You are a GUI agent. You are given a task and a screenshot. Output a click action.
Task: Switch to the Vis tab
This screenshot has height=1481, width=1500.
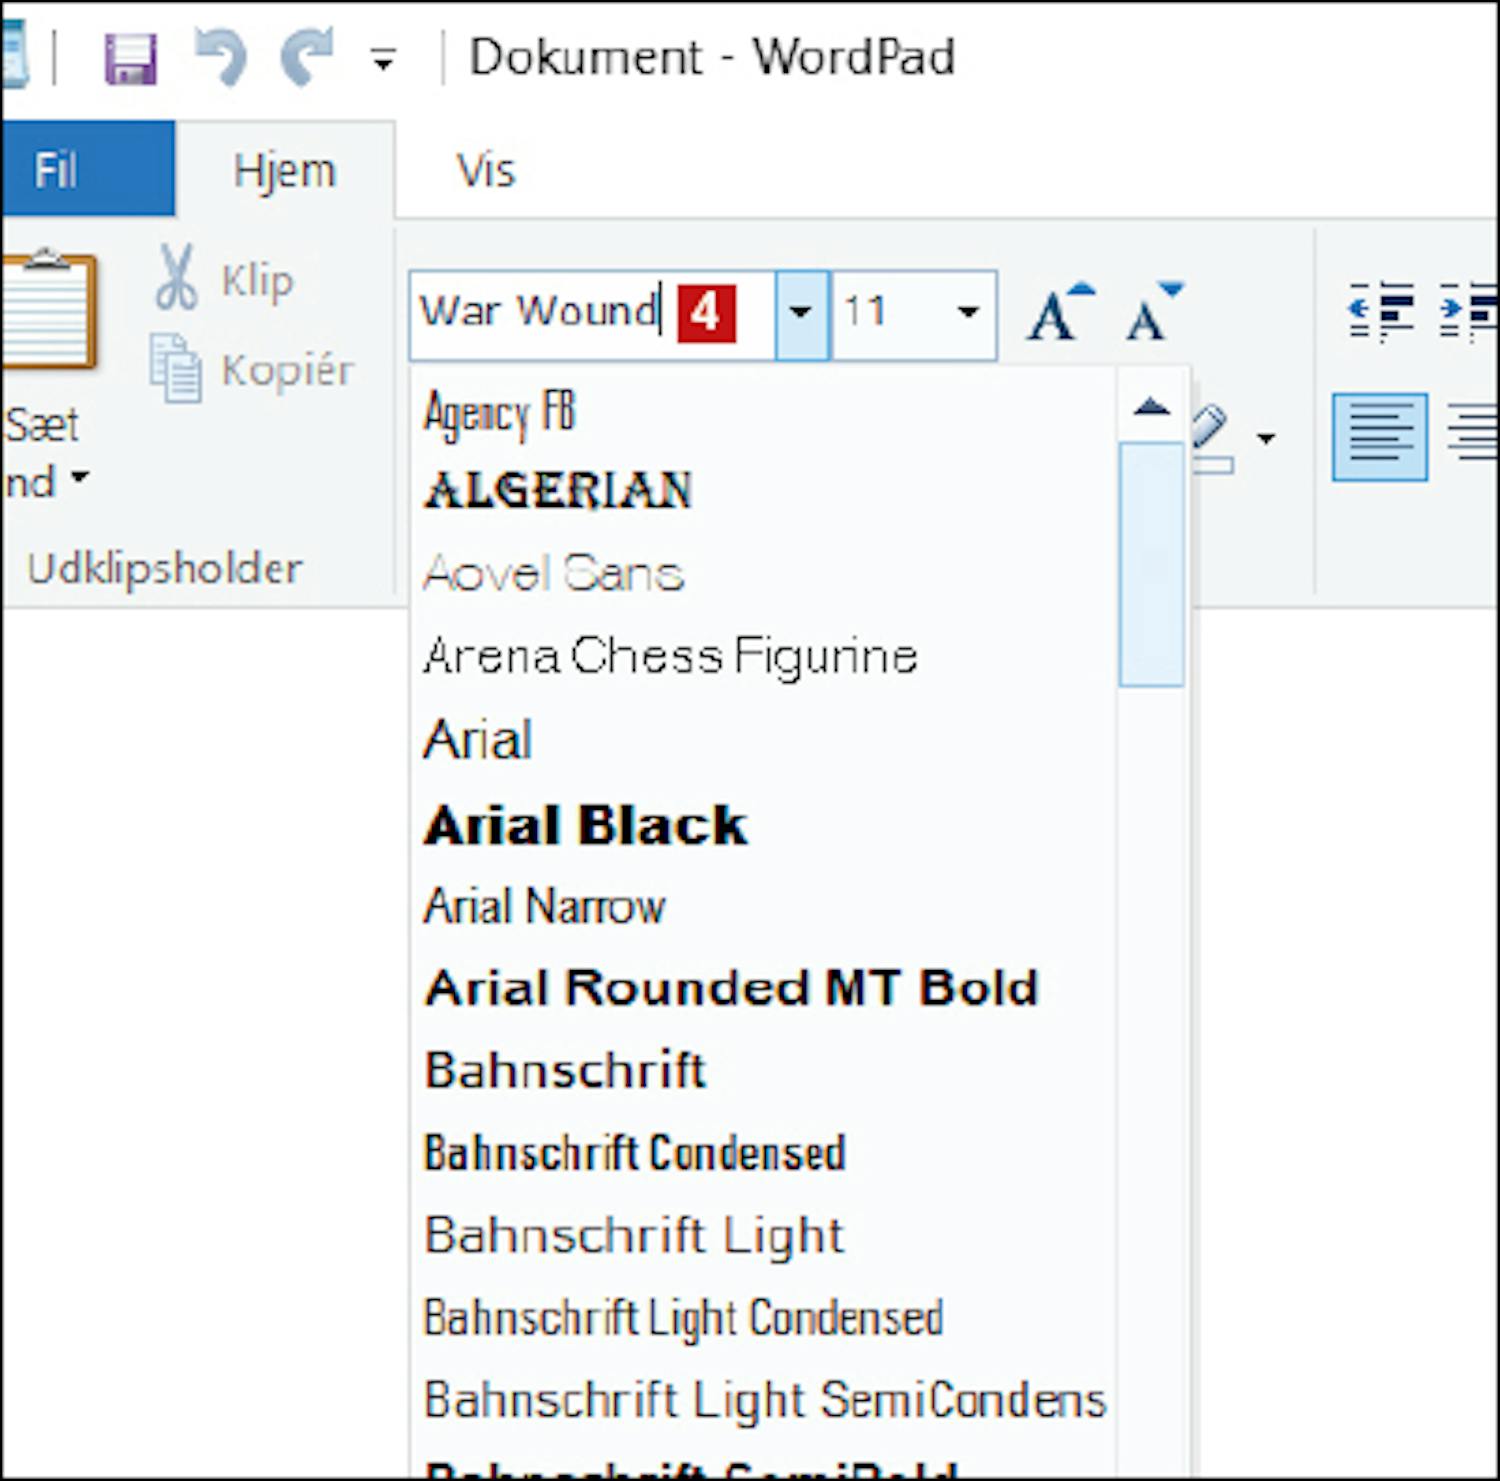click(486, 170)
